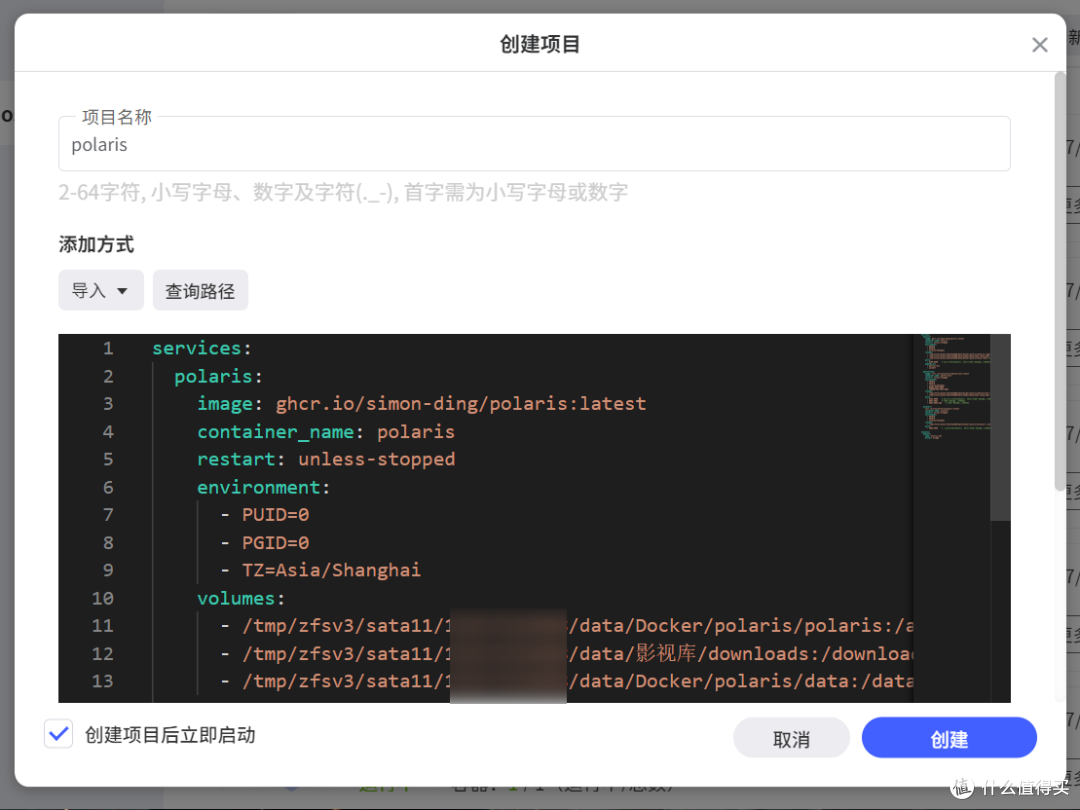Click the 项目名称 input field containing polaris

point(534,144)
